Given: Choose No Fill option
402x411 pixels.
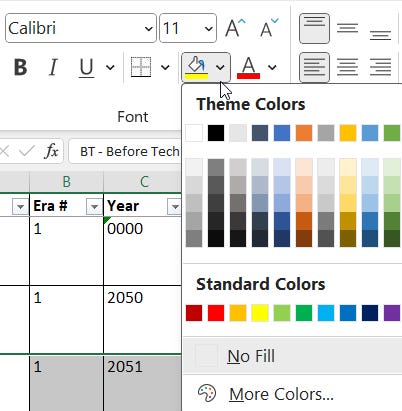Looking at the screenshot, I should (292, 356).
